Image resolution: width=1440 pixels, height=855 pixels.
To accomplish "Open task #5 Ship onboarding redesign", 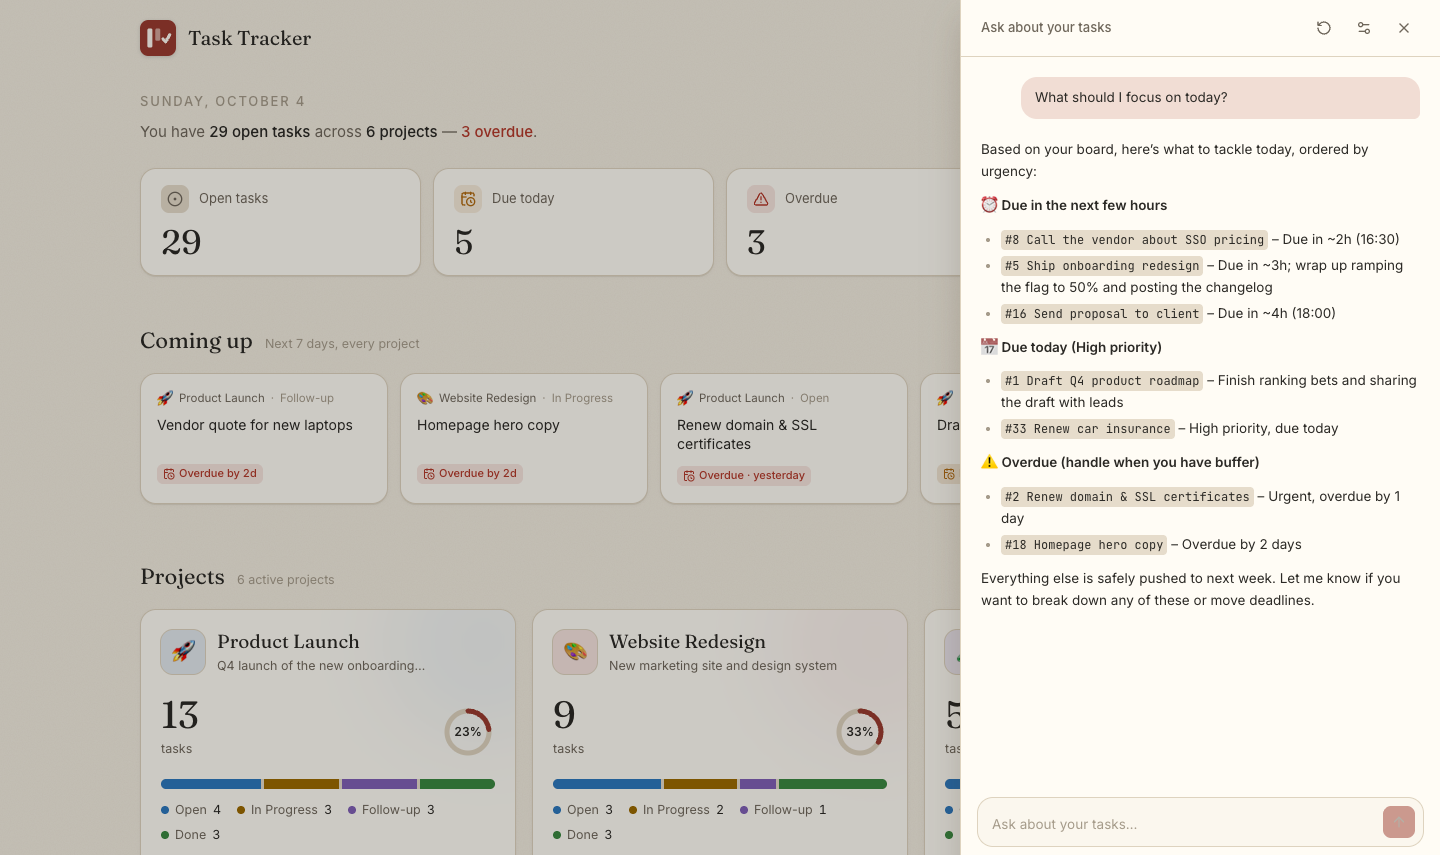I will [1102, 266].
